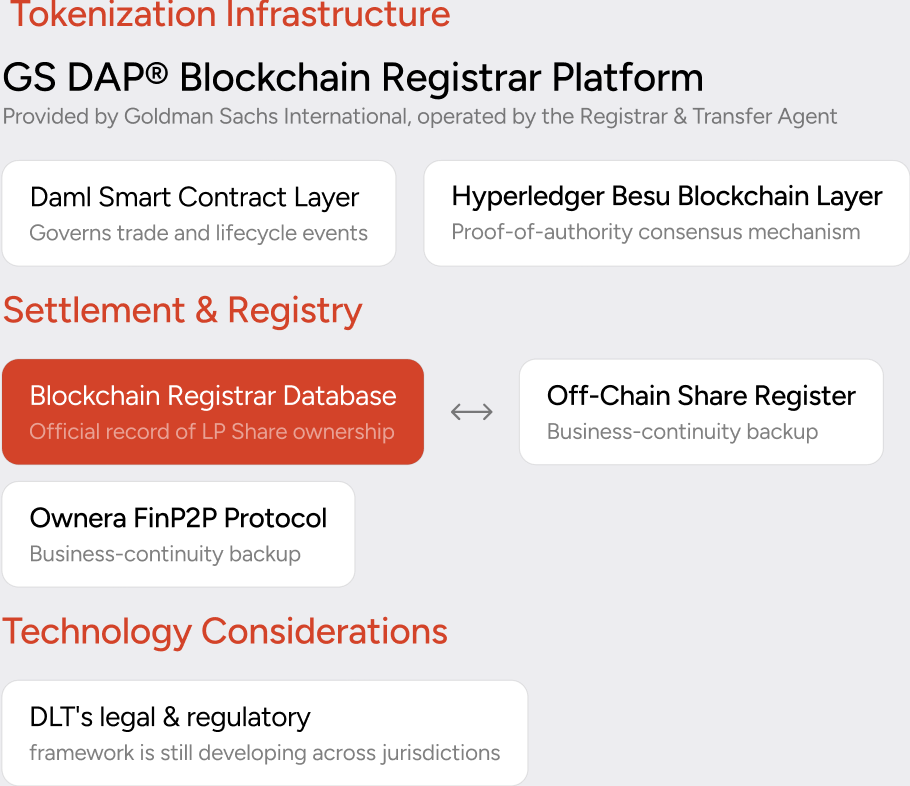The image size is (910, 786).
Task: Click 'framework is still developing across jurisdictions' text
Action: (x=265, y=753)
